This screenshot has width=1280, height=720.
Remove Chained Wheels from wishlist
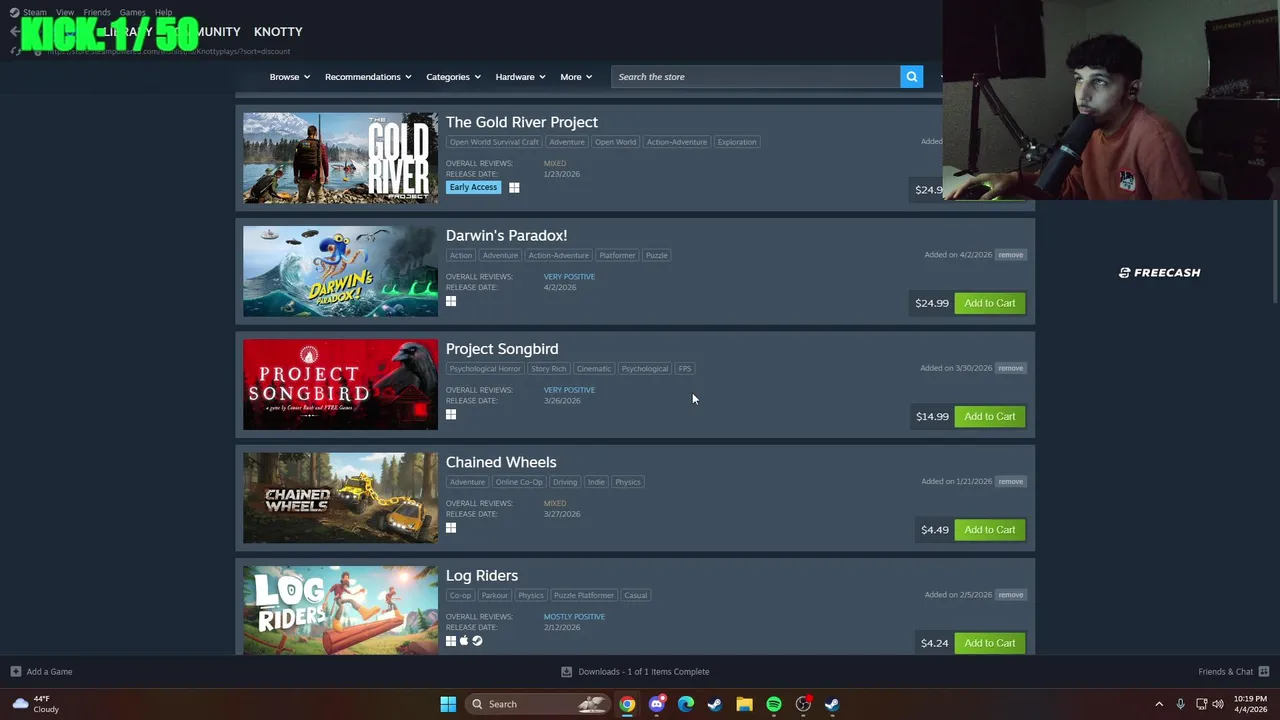[1010, 481]
